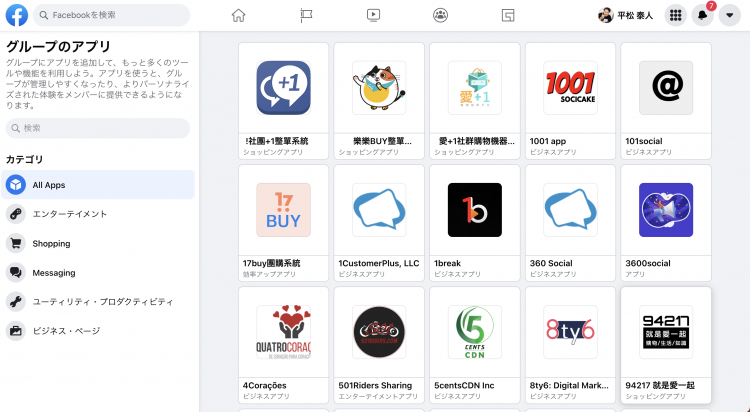Click the 101social title text
The height and width of the screenshot is (412, 750).
643,141
